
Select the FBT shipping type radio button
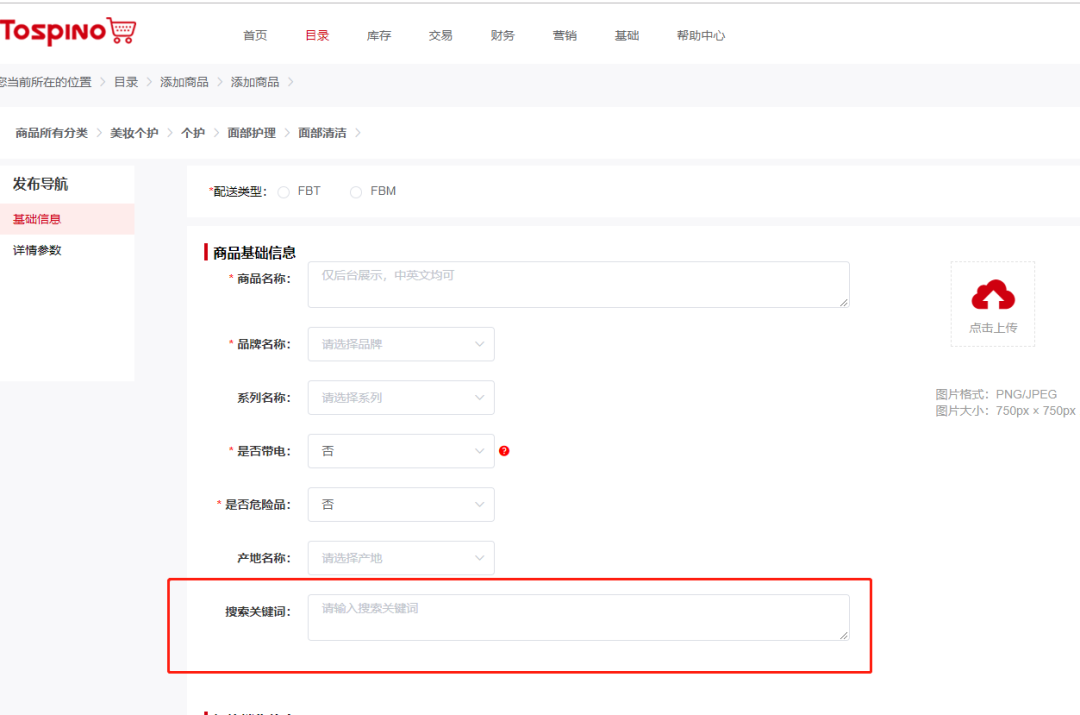[x=283, y=191]
